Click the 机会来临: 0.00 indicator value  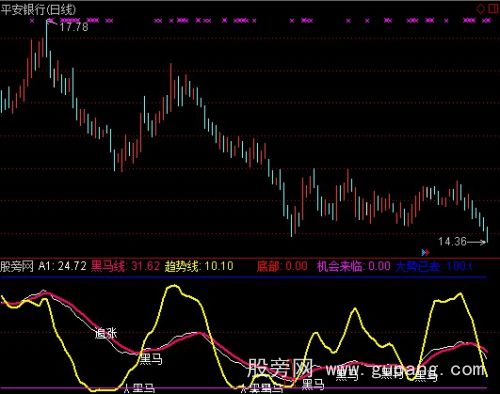pyautogui.click(x=354, y=266)
